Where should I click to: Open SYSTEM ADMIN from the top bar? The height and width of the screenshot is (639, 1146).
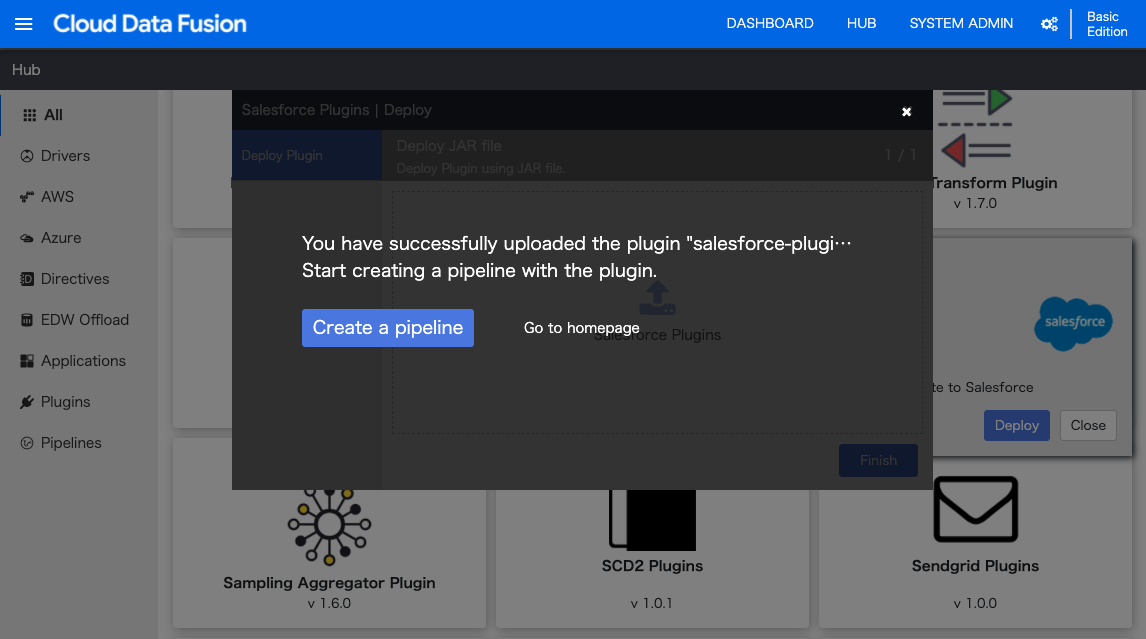point(961,23)
